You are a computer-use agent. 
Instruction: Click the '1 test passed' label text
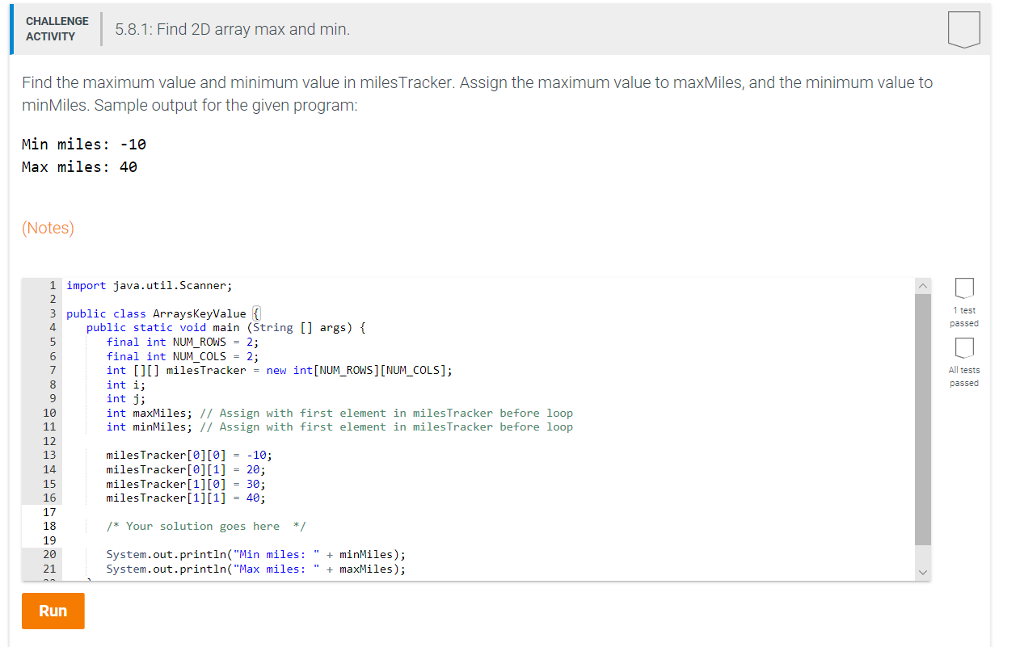(963, 317)
